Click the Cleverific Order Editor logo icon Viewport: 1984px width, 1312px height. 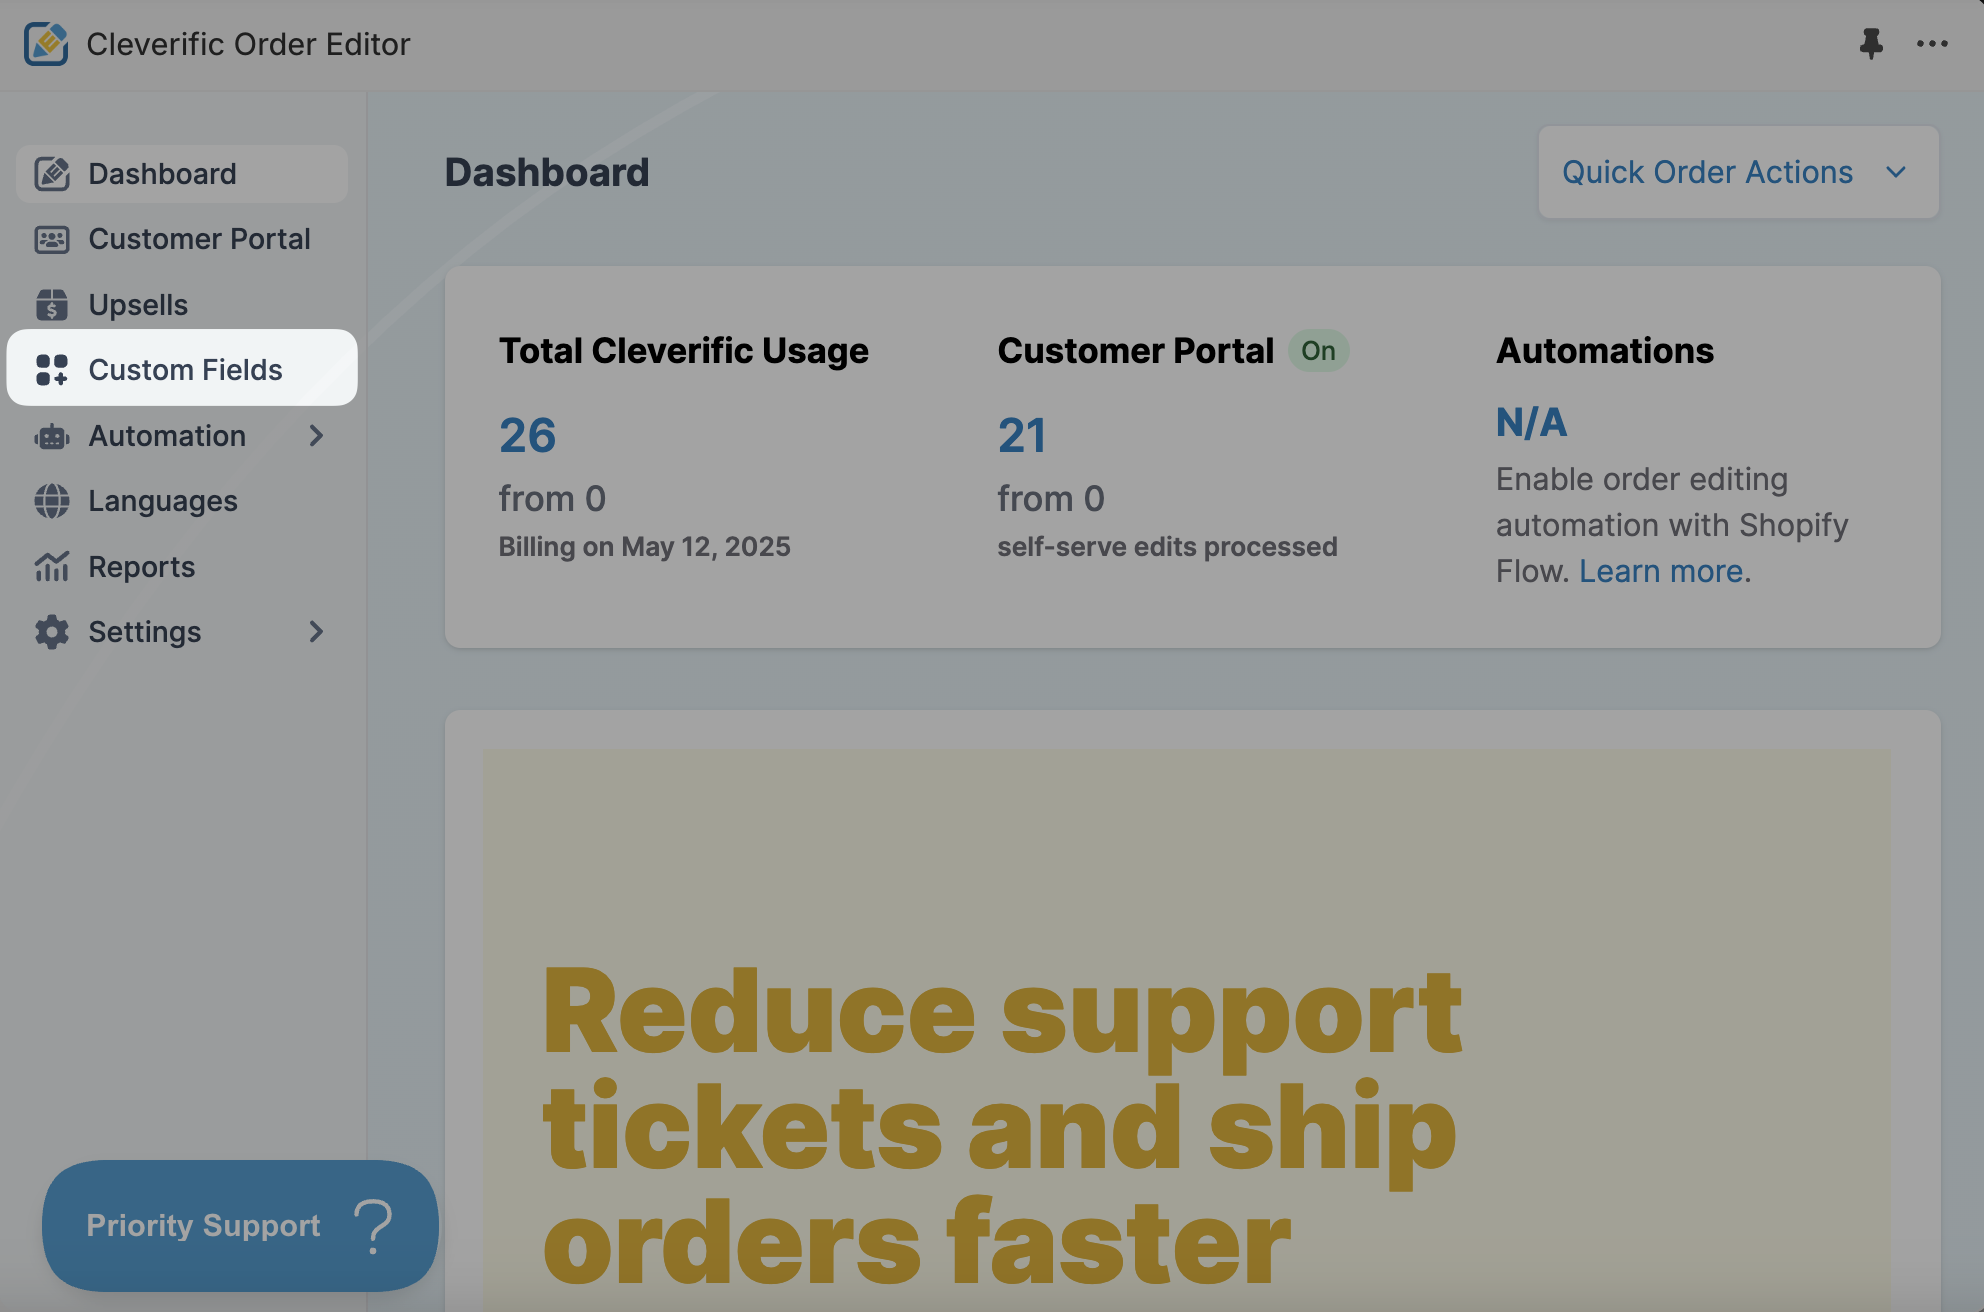click(x=46, y=44)
